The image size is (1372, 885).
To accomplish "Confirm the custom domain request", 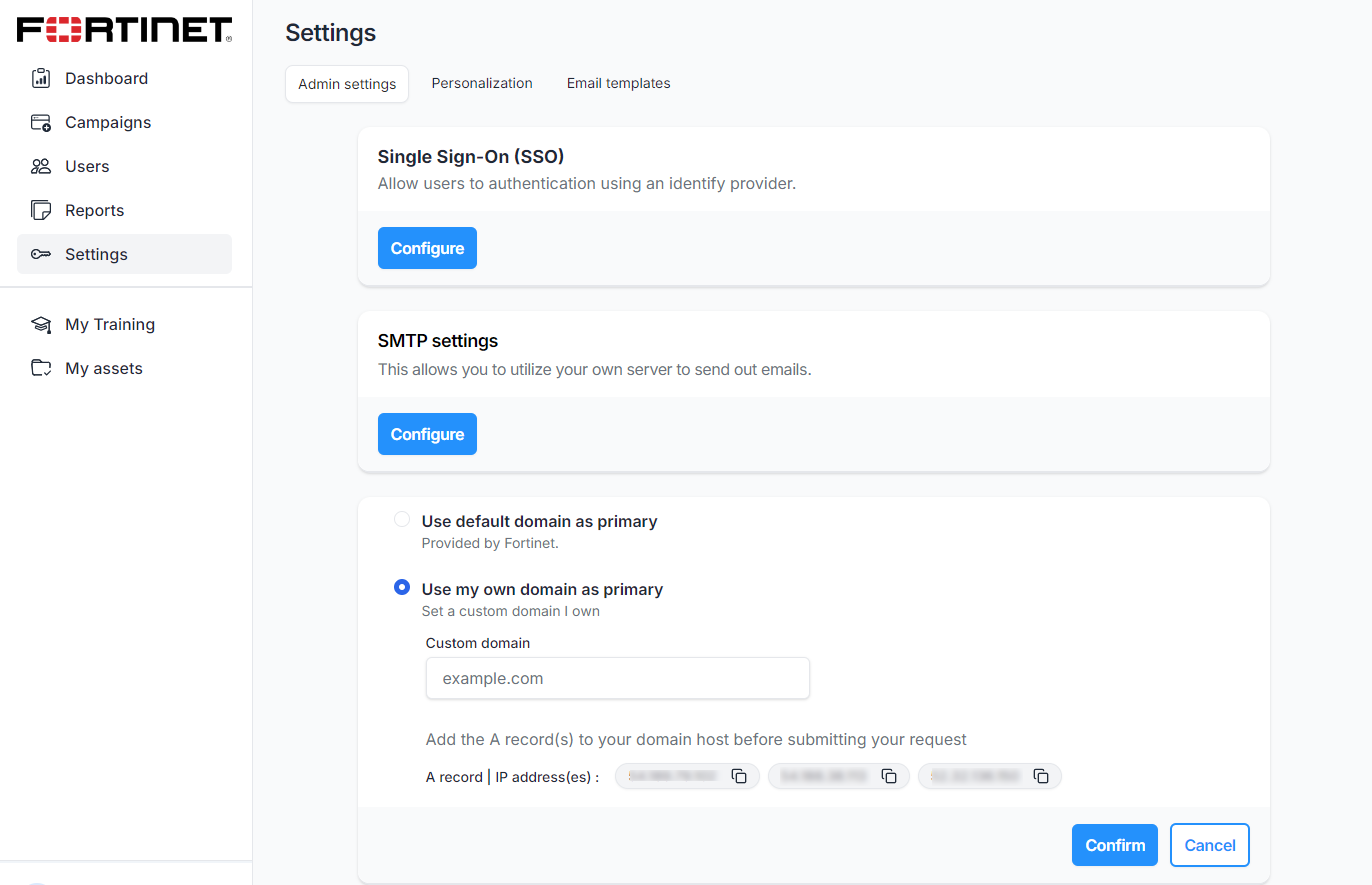I will tap(1114, 845).
